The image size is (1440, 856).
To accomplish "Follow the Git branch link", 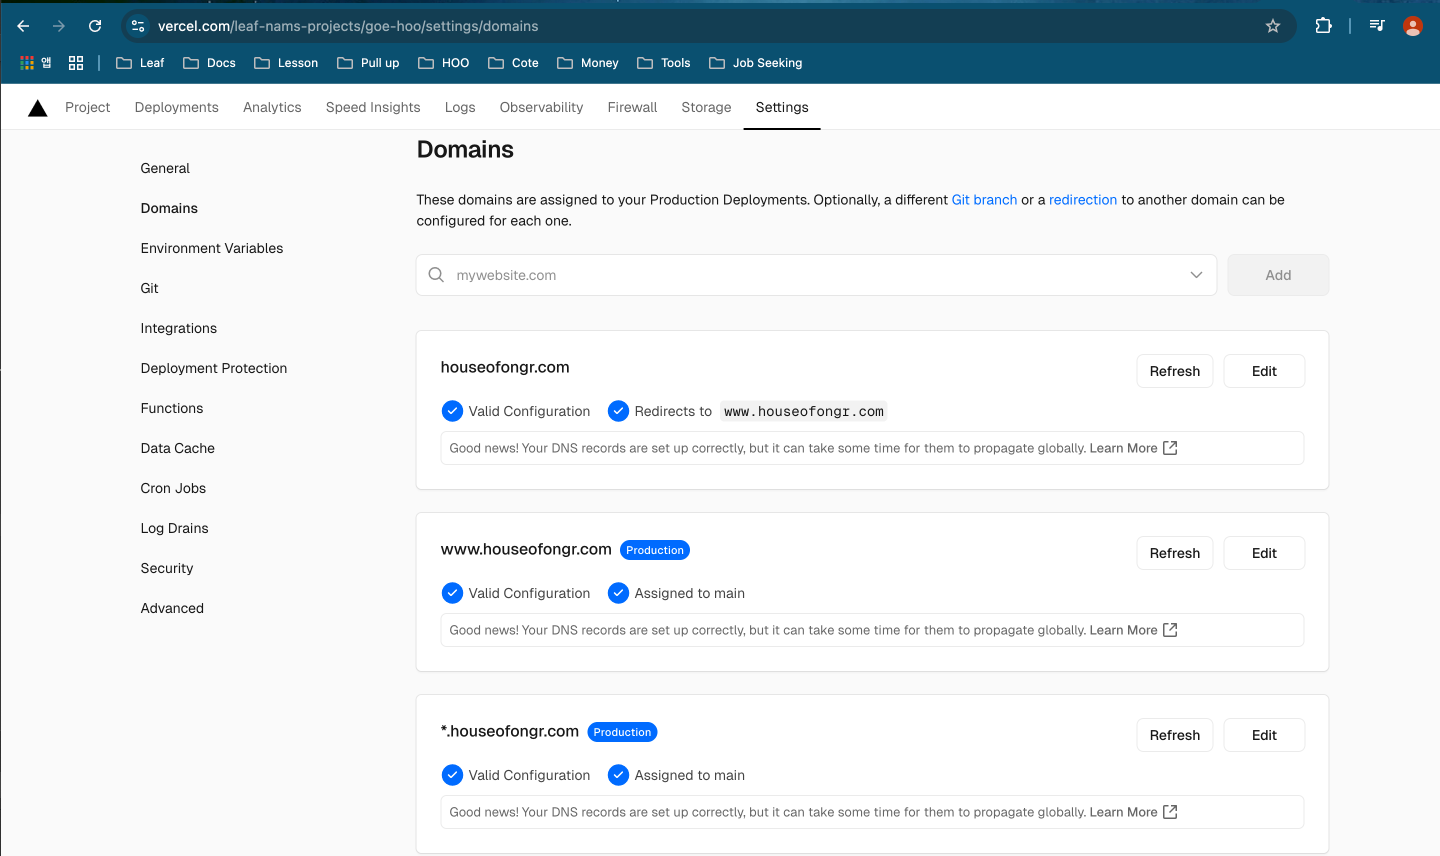I will 984,200.
